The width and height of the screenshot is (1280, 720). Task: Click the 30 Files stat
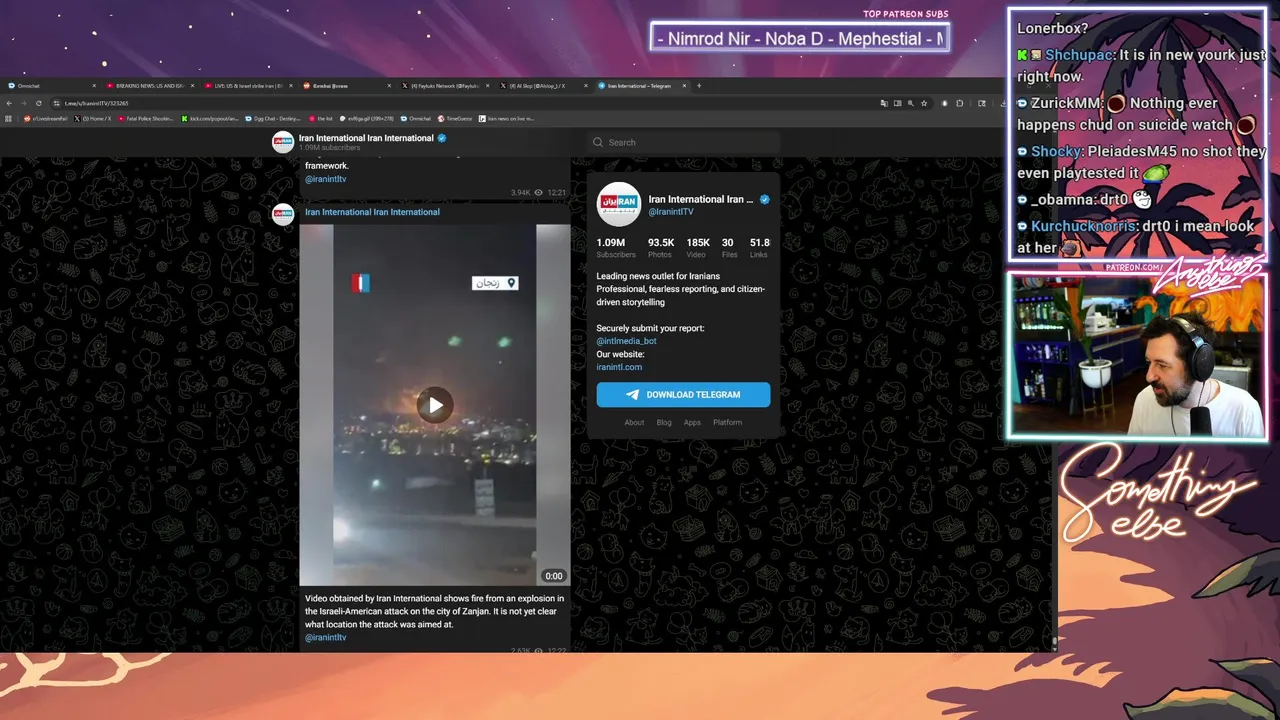point(729,248)
